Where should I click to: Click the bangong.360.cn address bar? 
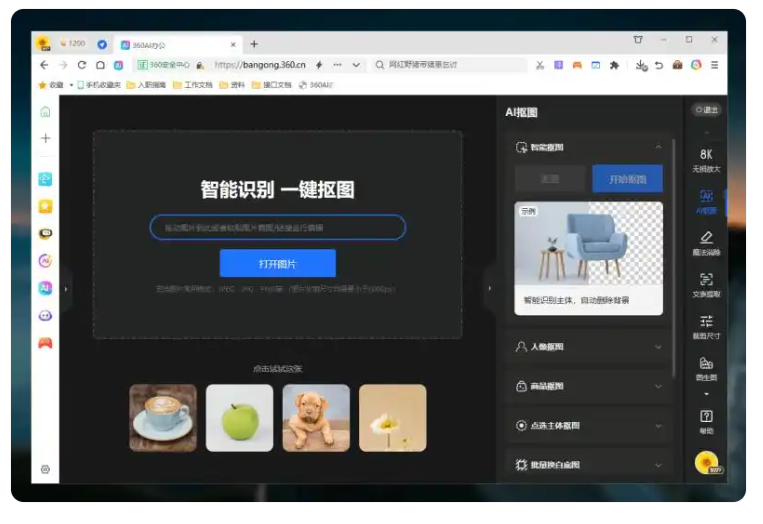coord(260,65)
